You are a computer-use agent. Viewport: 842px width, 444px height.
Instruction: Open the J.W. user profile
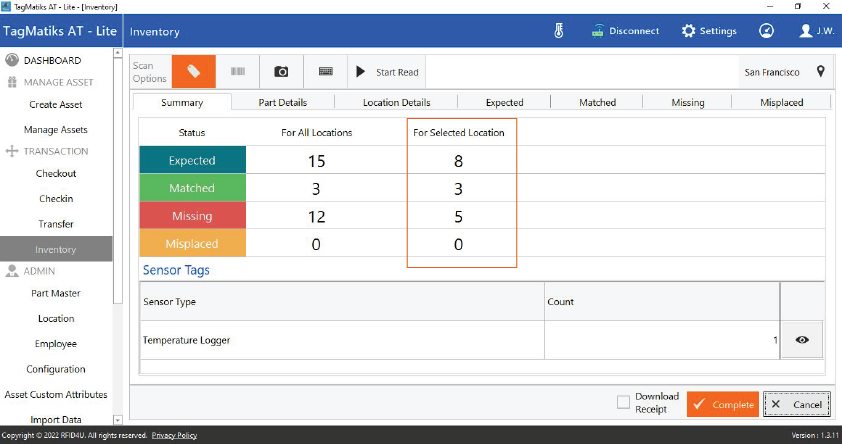tap(817, 31)
